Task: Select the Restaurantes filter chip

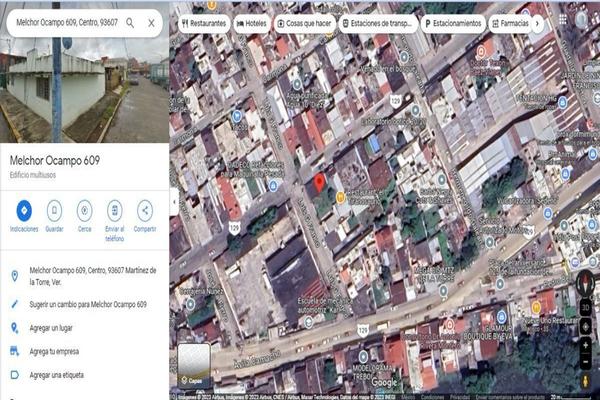Action: tap(204, 23)
